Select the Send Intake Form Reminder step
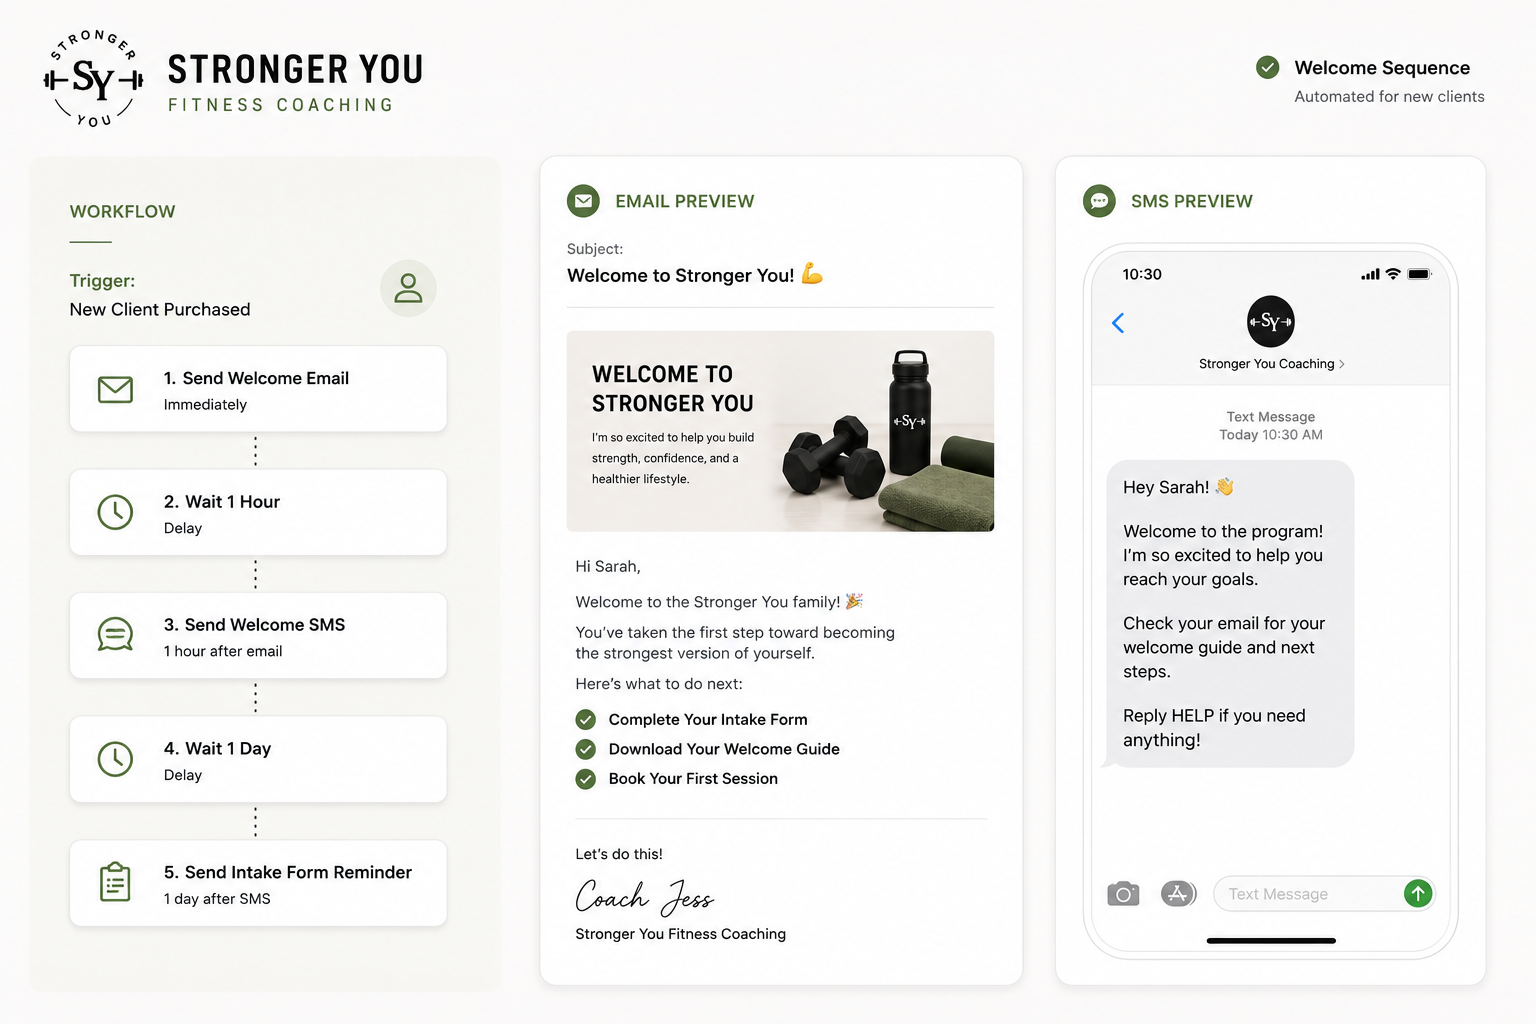This screenshot has height=1024, width=1536. click(x=258, y=883)
